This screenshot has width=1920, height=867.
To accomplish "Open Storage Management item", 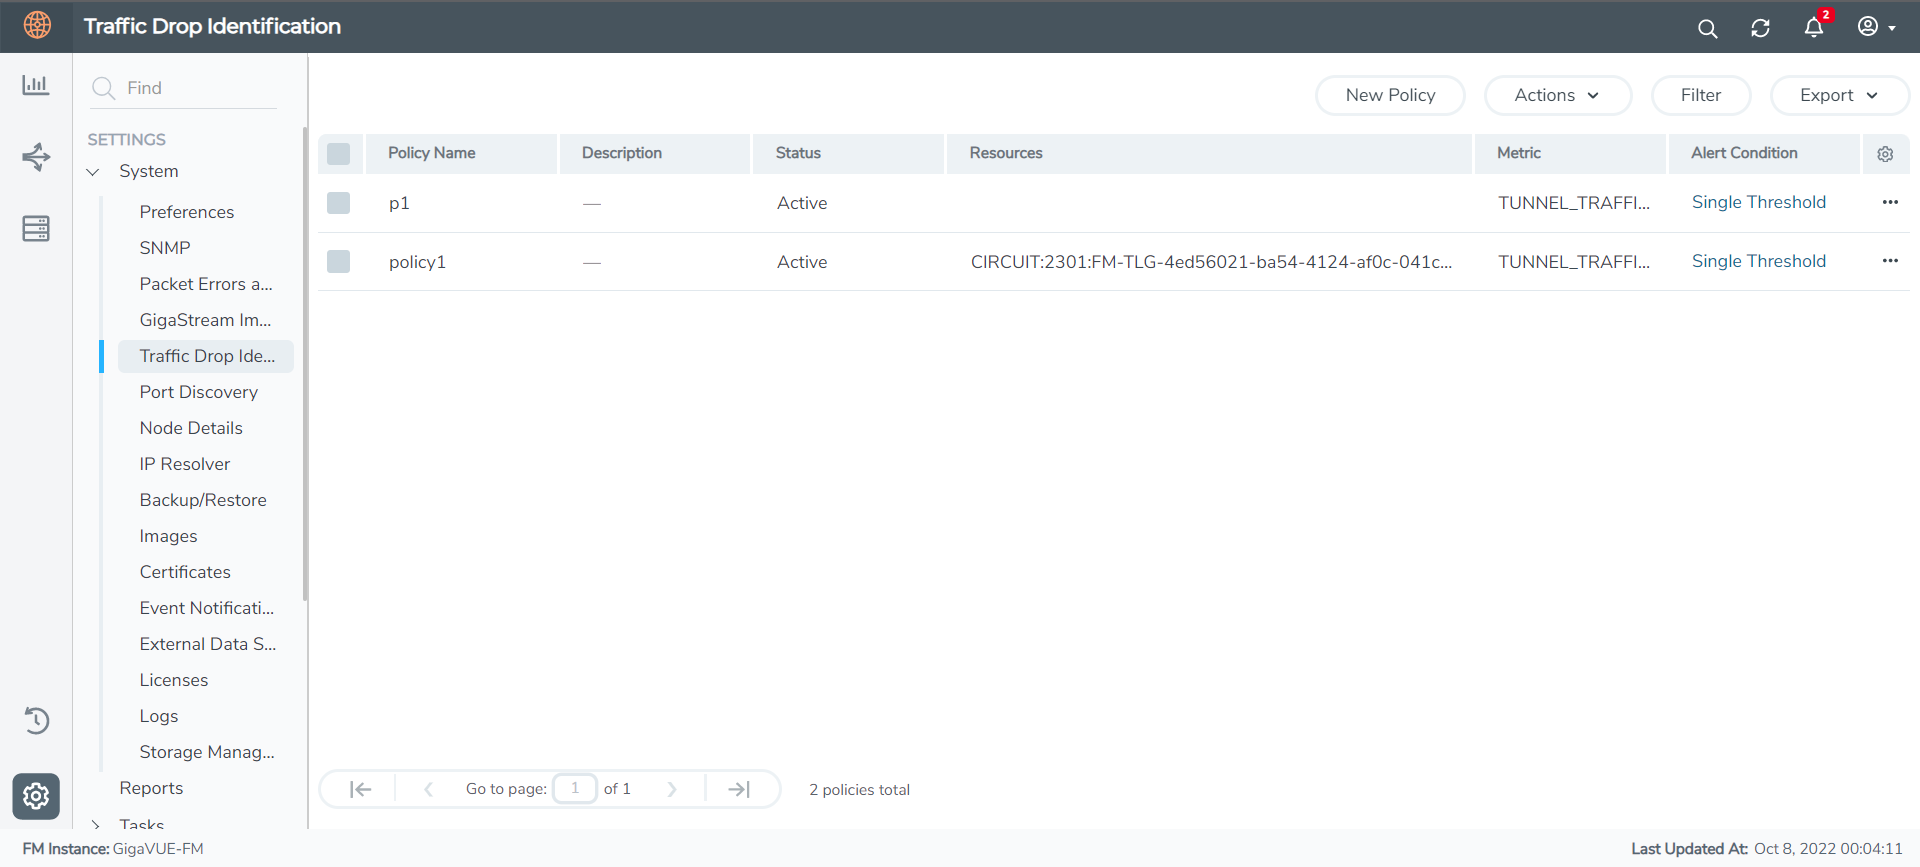I will [x=206, y=752].
